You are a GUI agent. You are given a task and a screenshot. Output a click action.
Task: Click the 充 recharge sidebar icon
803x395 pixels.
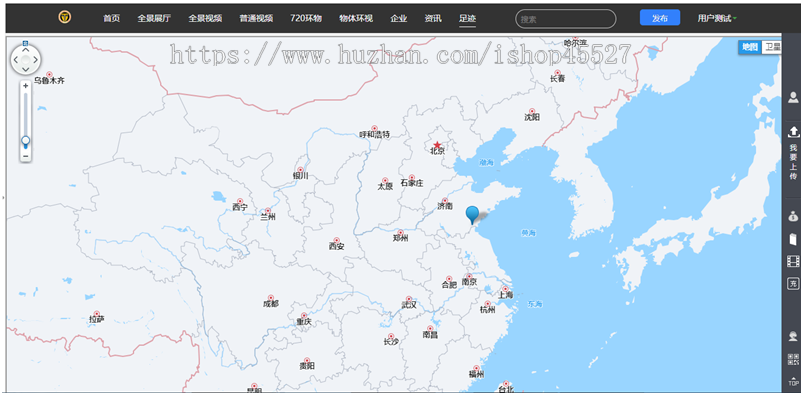[793, 283]
